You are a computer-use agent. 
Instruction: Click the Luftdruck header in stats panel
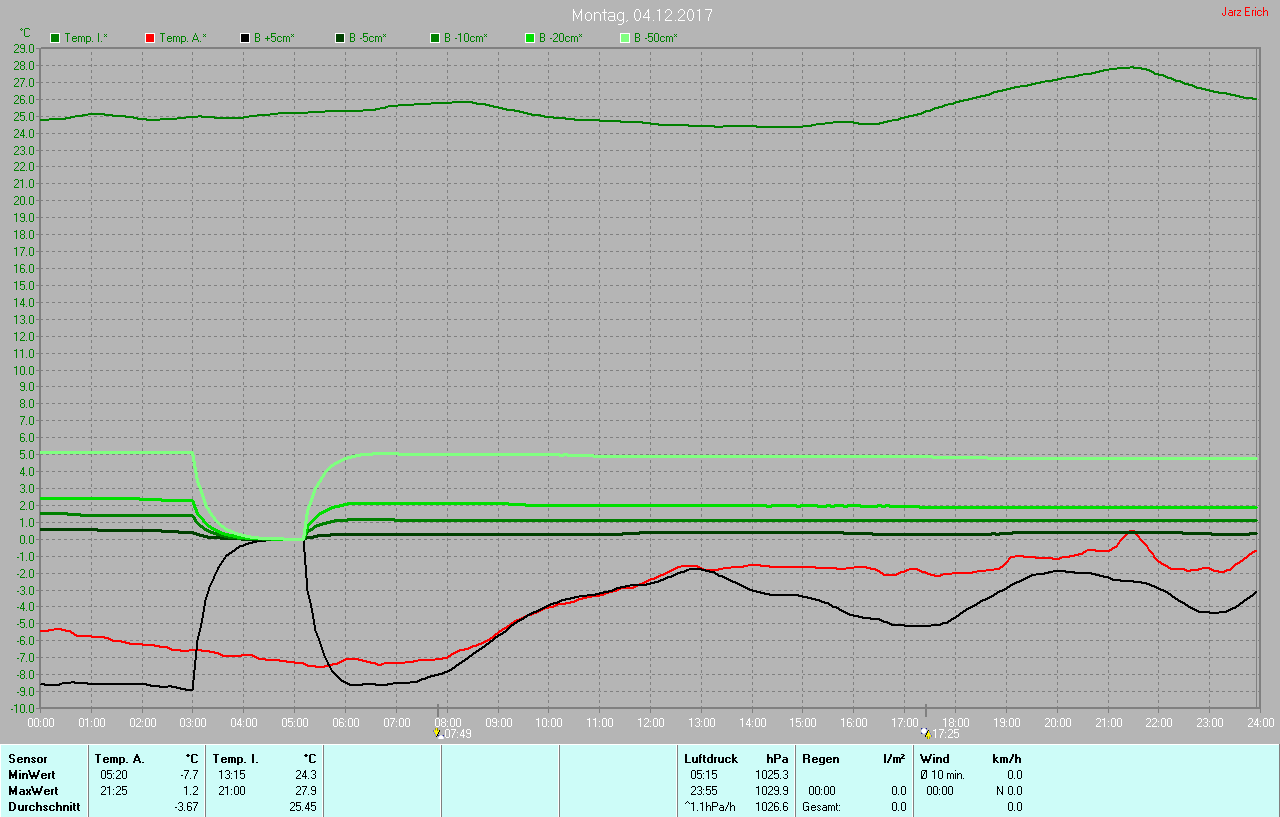click(710, 759)
